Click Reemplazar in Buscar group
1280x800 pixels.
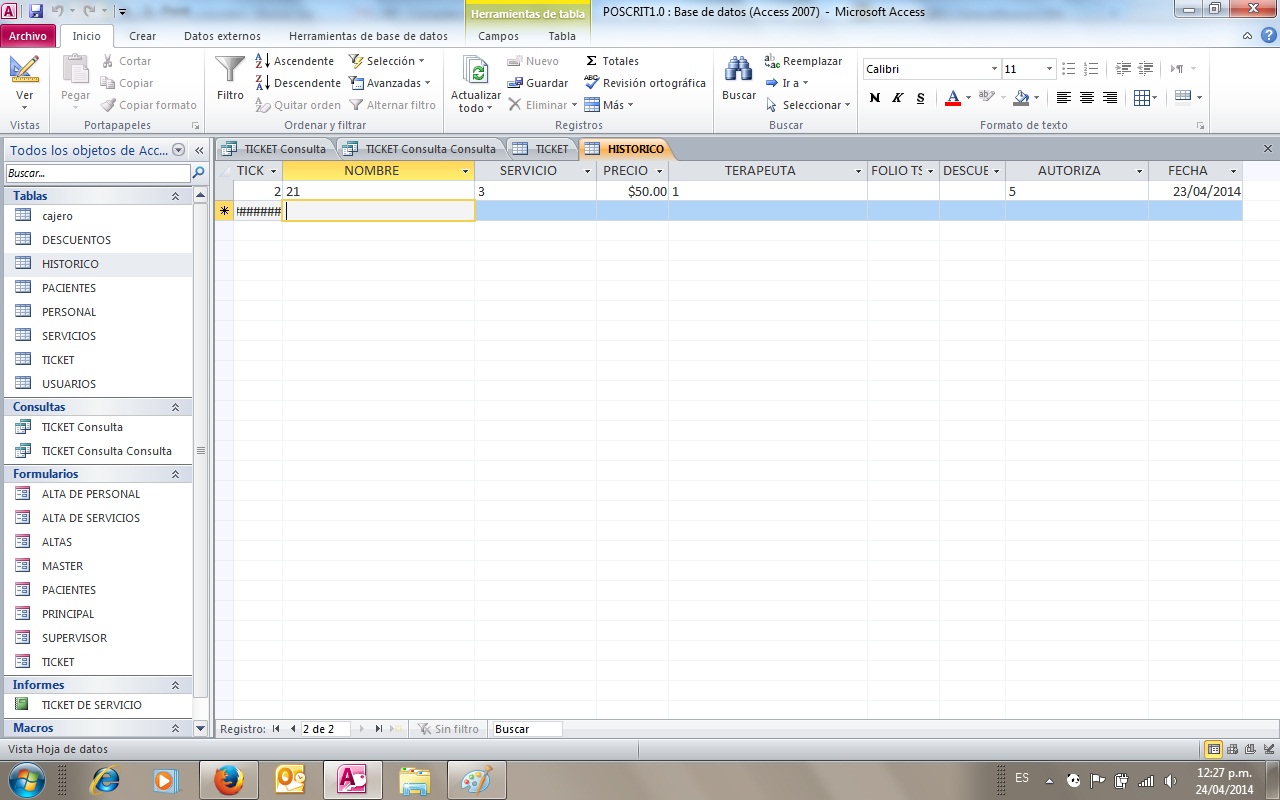point(804,61)
